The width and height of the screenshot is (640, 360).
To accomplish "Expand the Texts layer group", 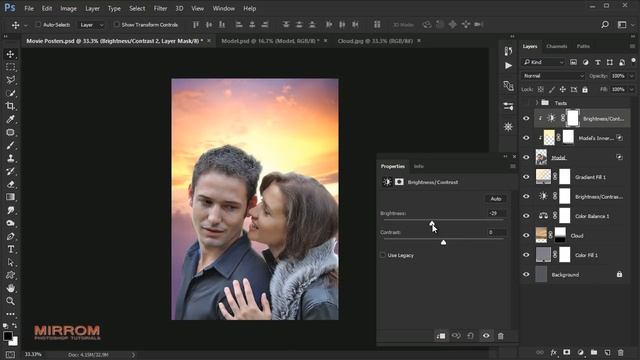I will [537, 103].
